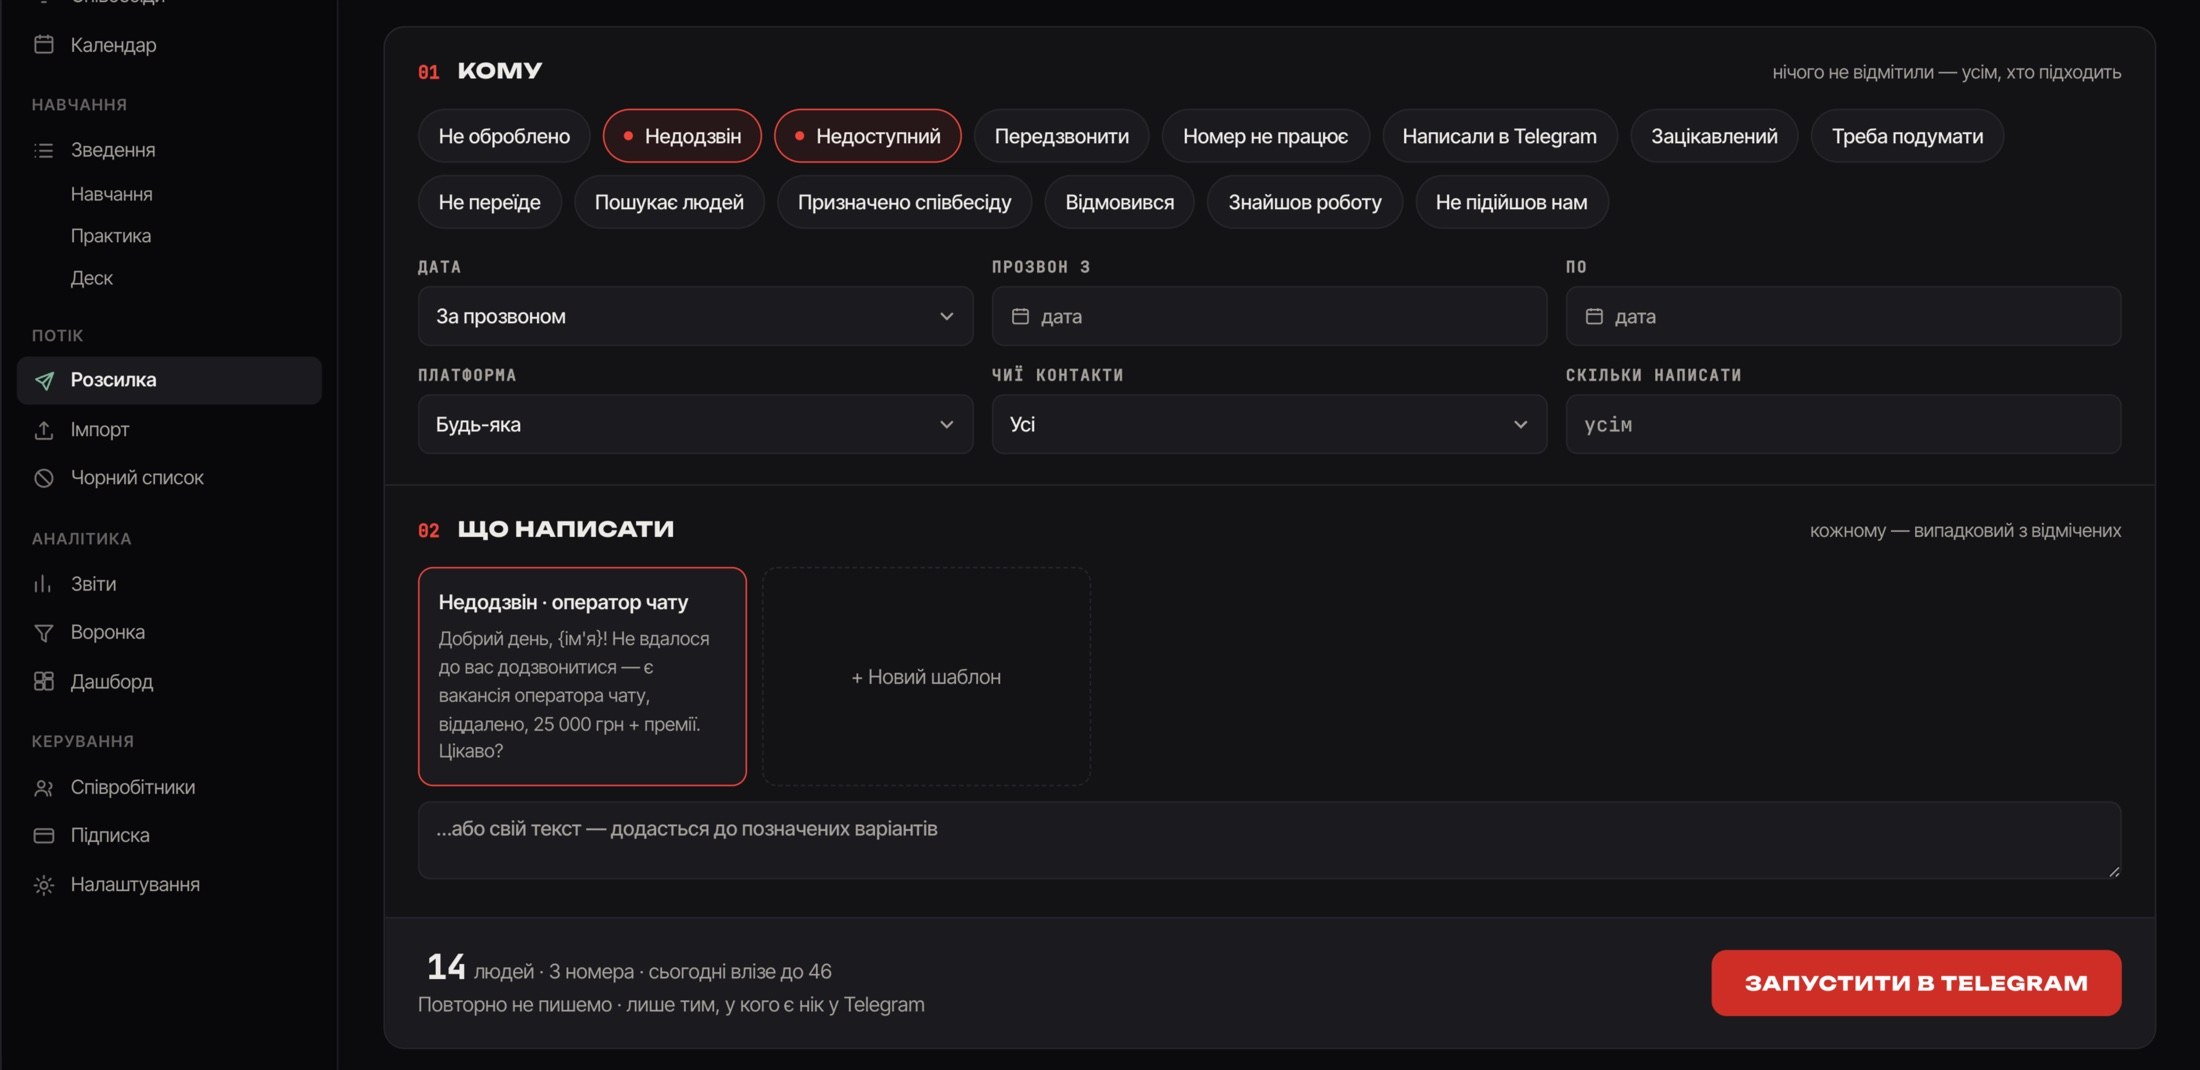Click the funnel icon next to Воронка
The height and width of the screenshot is (1070, 2200).
44,633
